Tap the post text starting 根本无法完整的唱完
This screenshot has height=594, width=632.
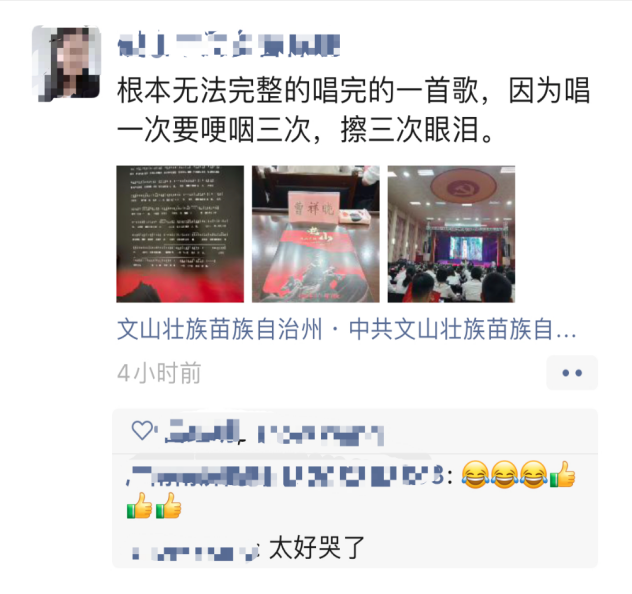354,110
